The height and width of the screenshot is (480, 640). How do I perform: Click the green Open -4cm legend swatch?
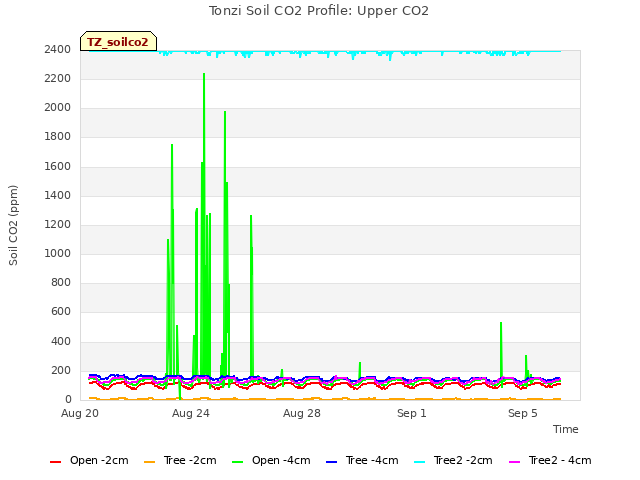[238, 462]
